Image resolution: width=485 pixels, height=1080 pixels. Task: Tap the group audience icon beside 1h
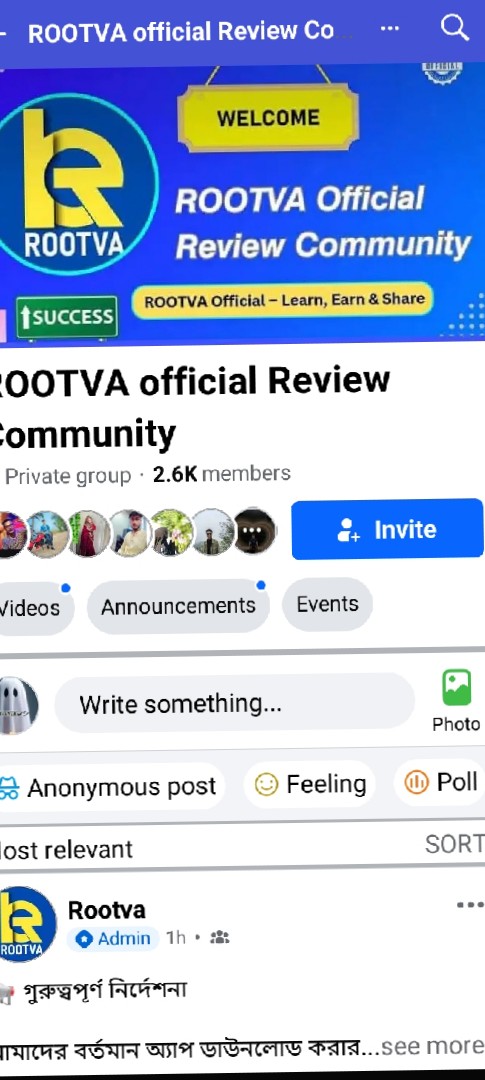coord(220,937)
